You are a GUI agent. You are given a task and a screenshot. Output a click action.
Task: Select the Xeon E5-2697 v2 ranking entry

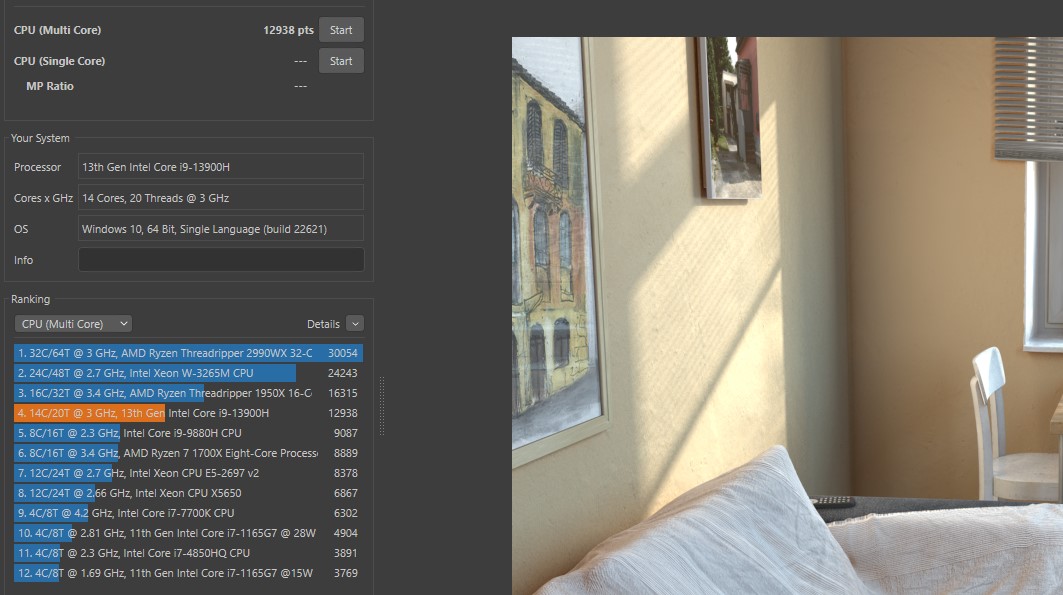coord(188,473)
